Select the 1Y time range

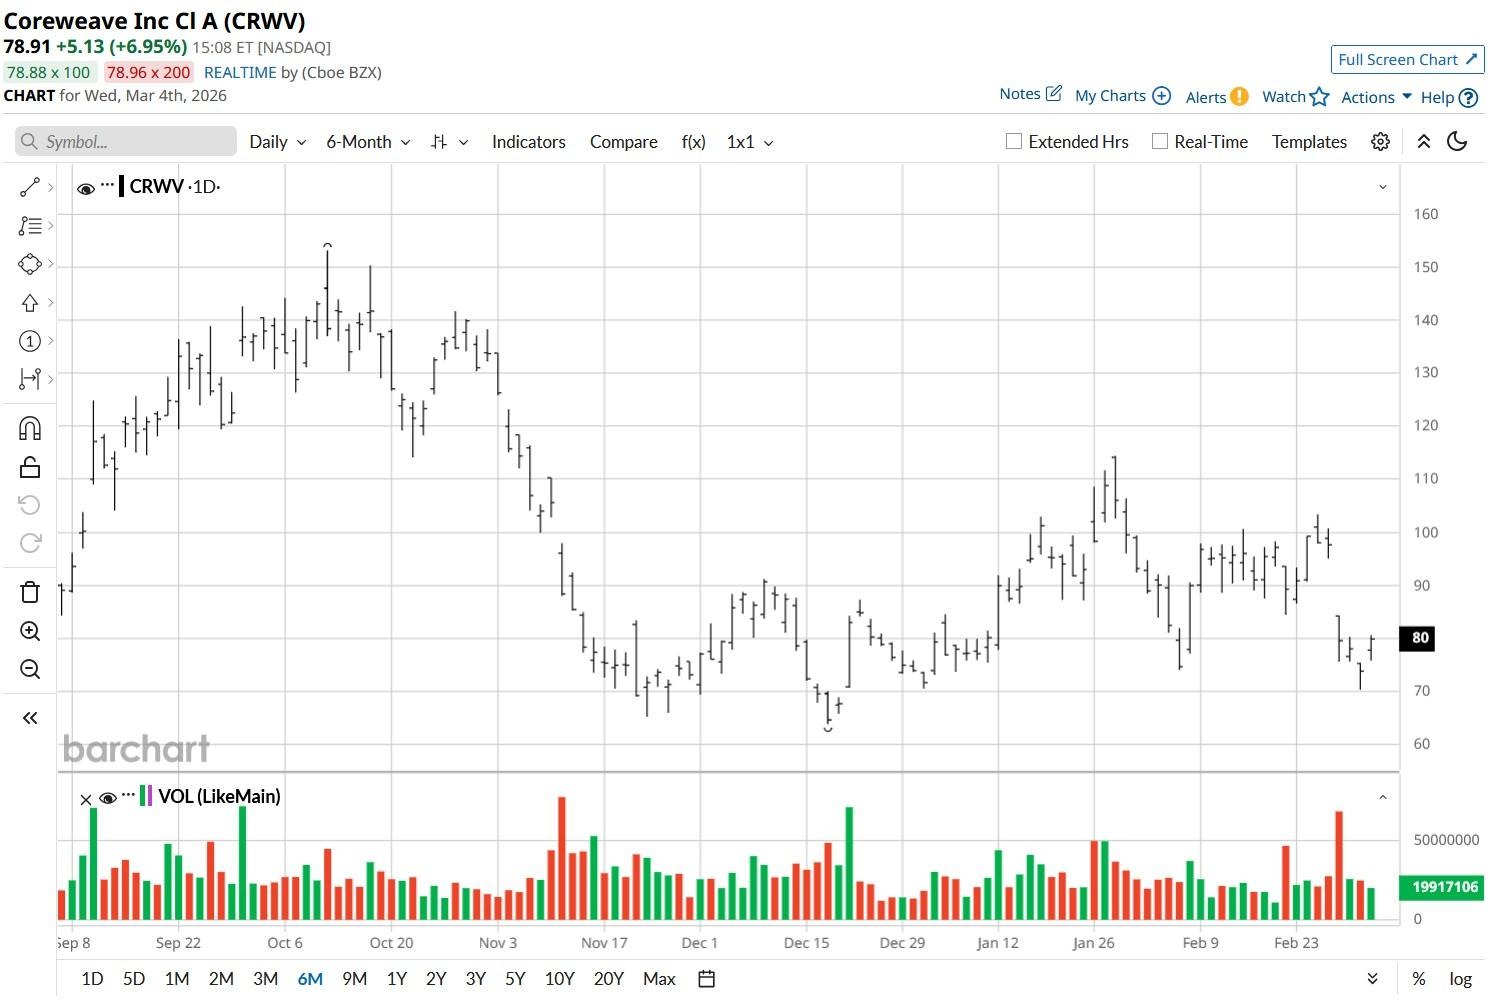point(397,979)
